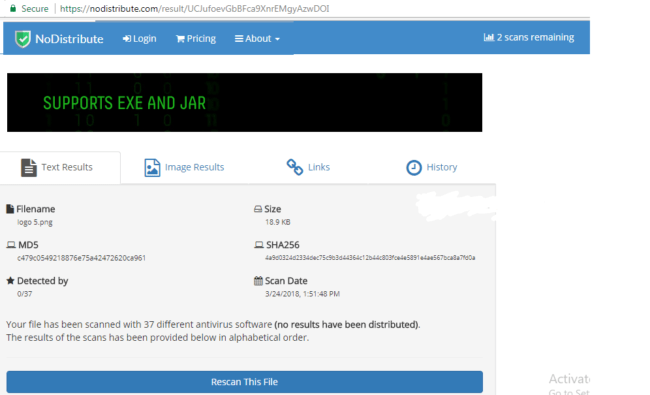Click the bar chart icon next to scans remaining
The height and width of the screenshot is (395, 650).
click(489, 37)
